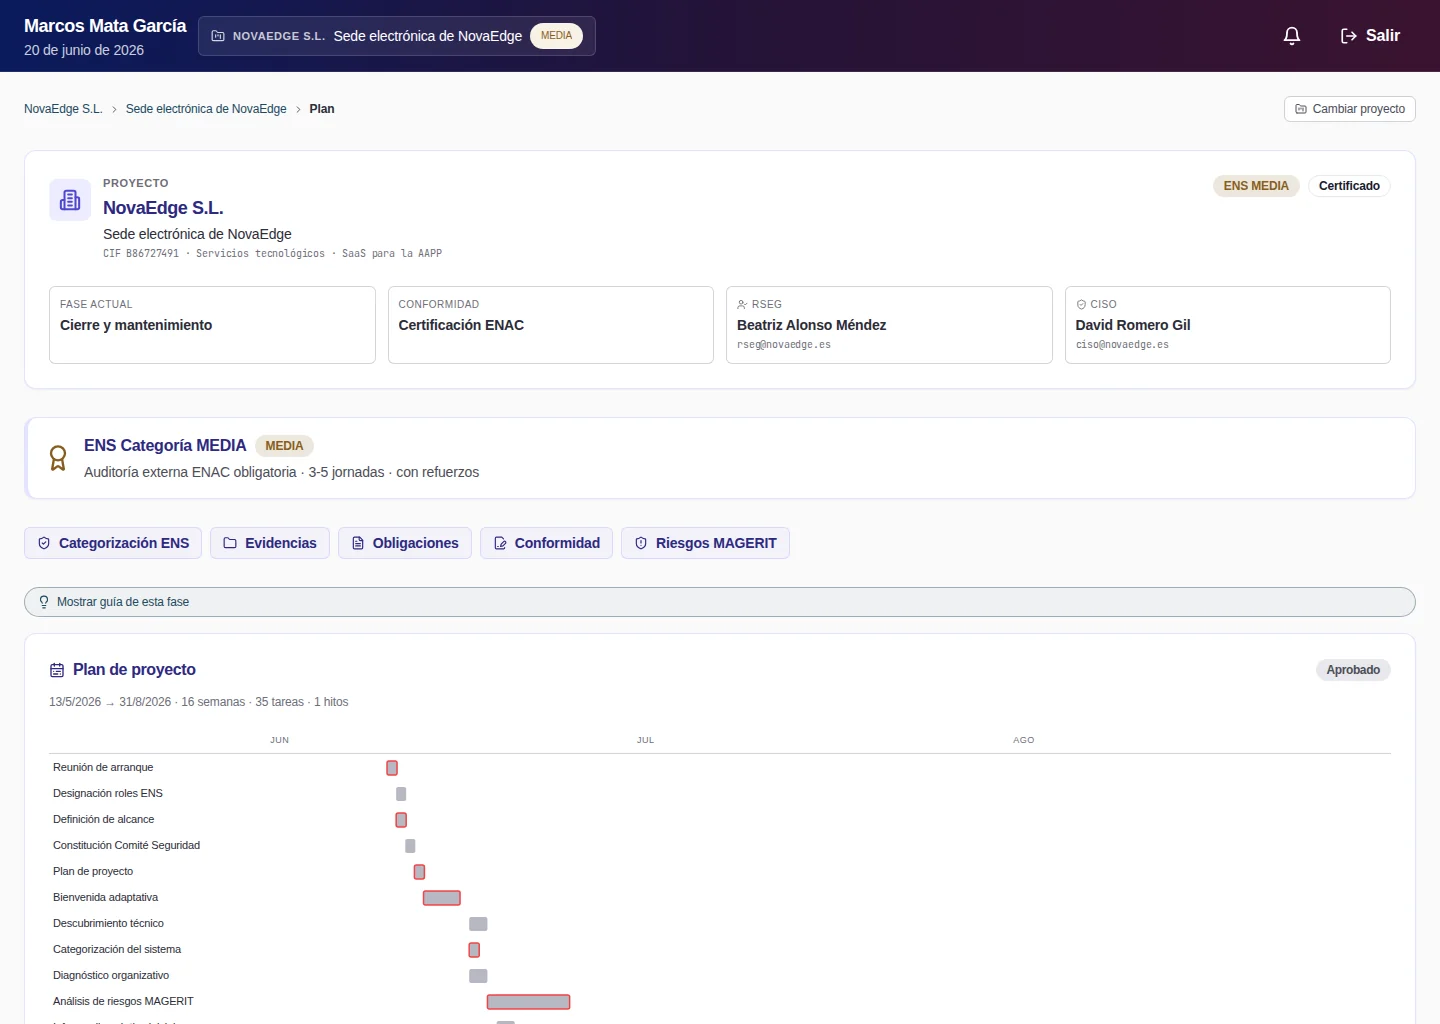Open Sede electrónica de NovaEdge breadcrumb
Viewport: 1440px width, 1024px height.
(206, 109)
